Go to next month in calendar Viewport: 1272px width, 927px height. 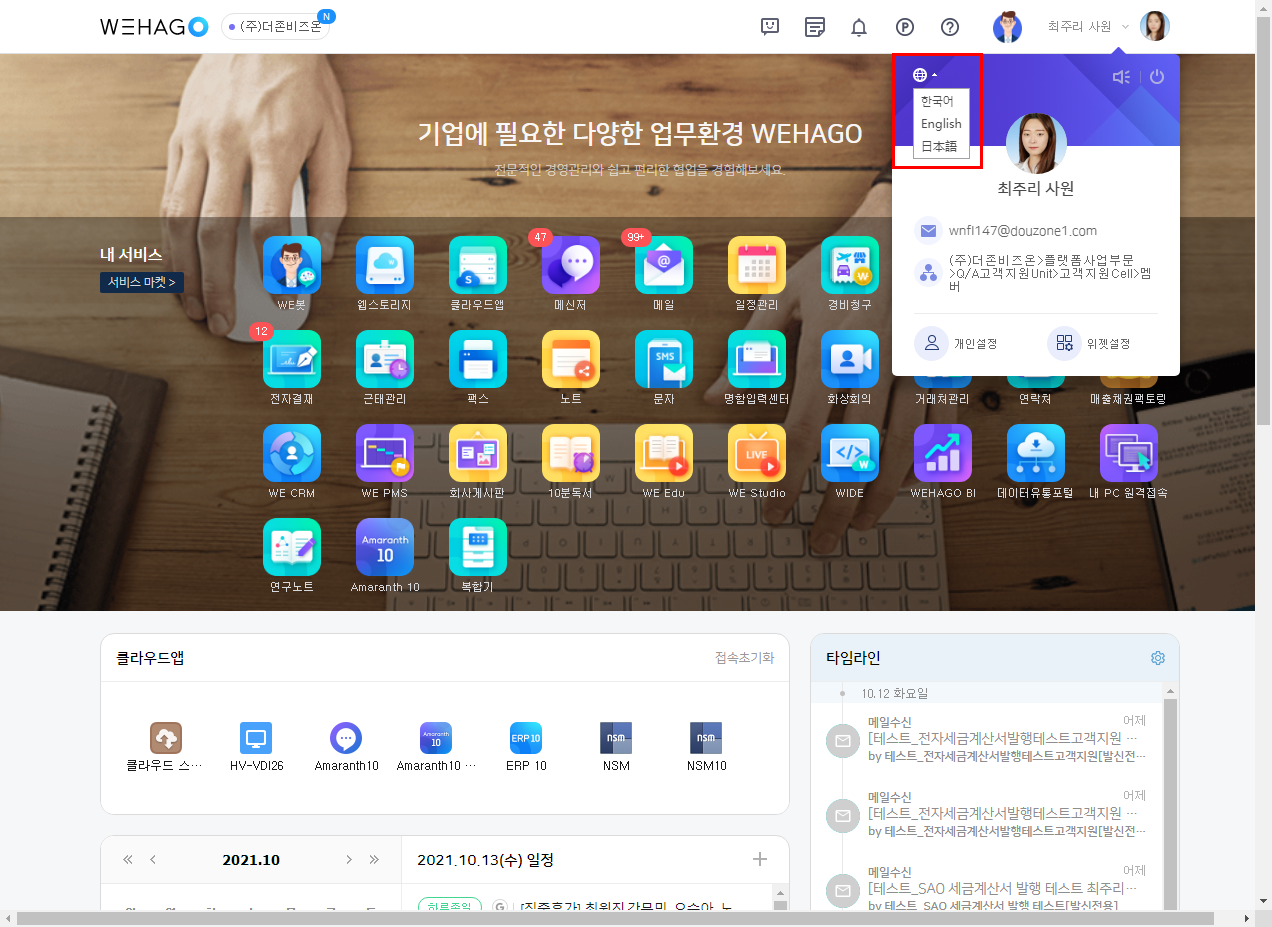(x=349, y=860)
